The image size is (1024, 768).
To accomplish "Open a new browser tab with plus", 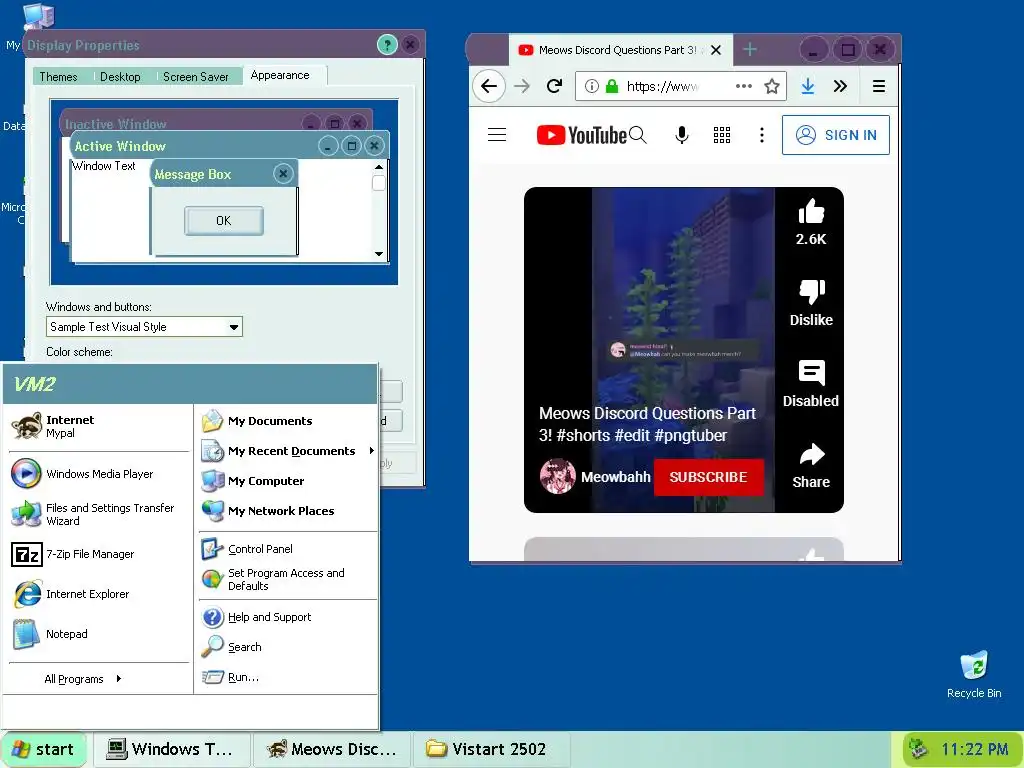I will click(x=750, y=50).
